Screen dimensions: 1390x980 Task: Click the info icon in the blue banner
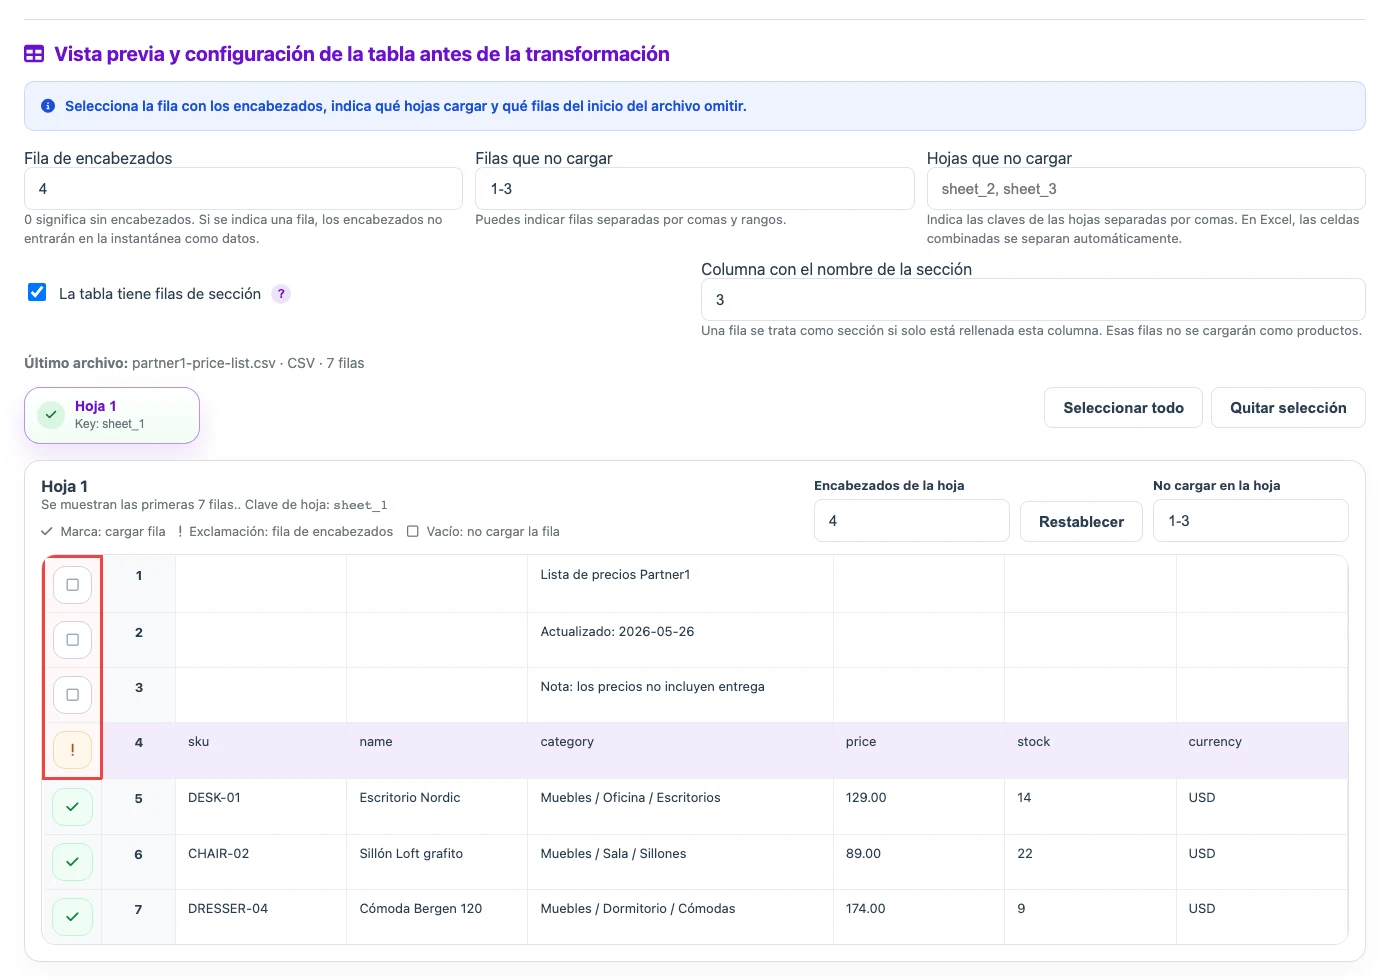pyautogui.click(x=48, y=106)
